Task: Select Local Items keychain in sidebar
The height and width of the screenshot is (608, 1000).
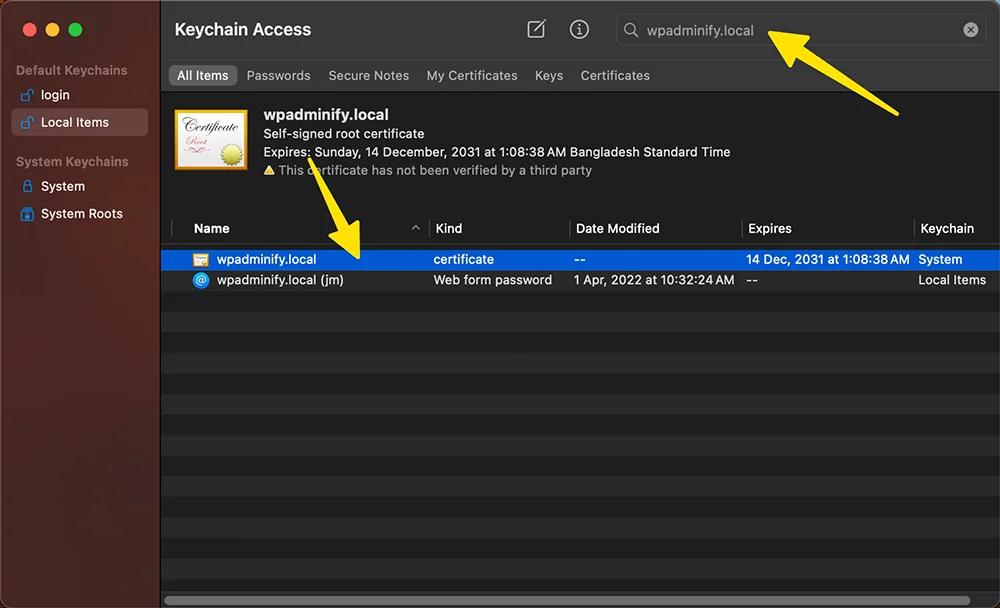Action: point(74,122)
